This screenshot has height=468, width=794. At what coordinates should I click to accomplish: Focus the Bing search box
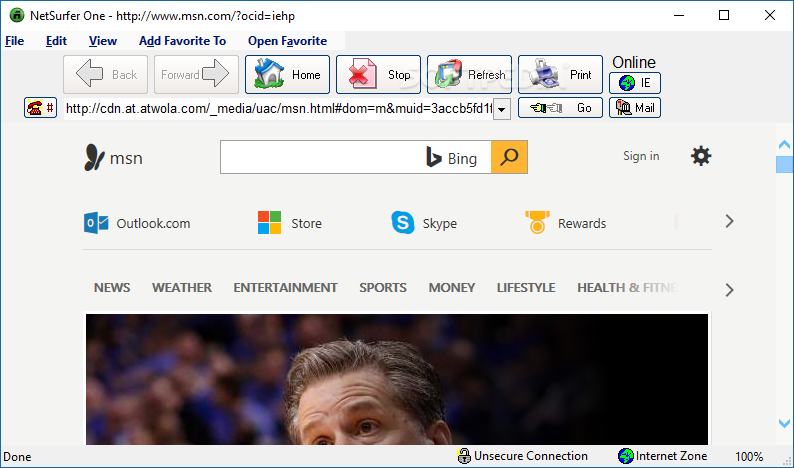[355, 157]
